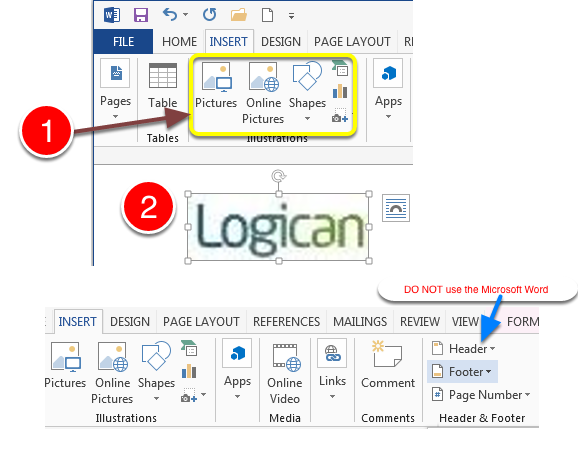Click the Open folder icon
This screenshot has height=460, width=578.
pos(238,15)
